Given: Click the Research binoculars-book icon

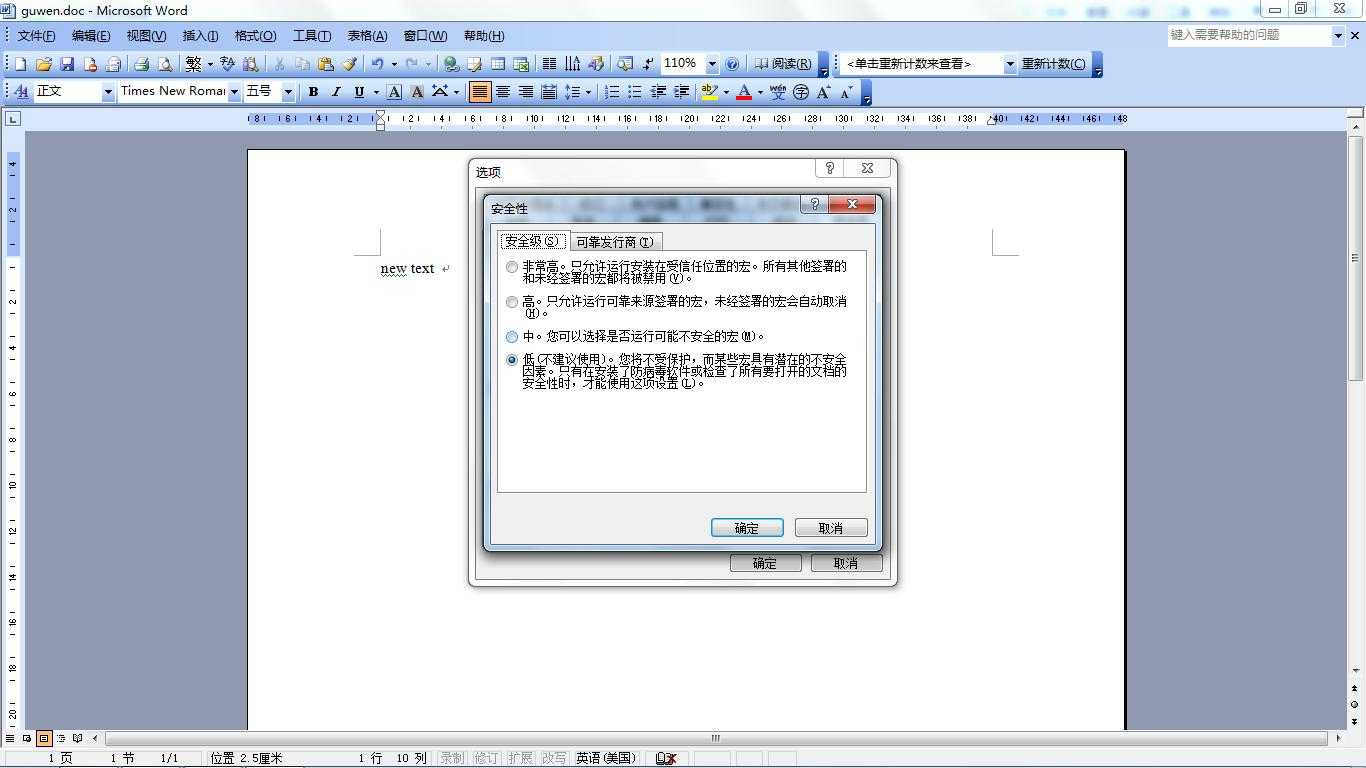Looking at the screenshot, I should point(251,64).
